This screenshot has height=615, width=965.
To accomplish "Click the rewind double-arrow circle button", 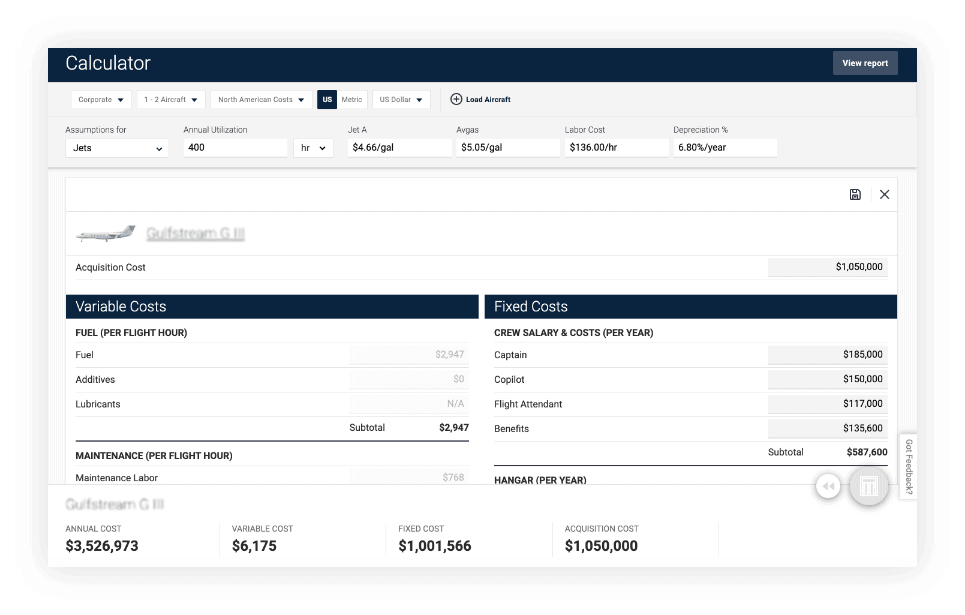I will point(828,486).
